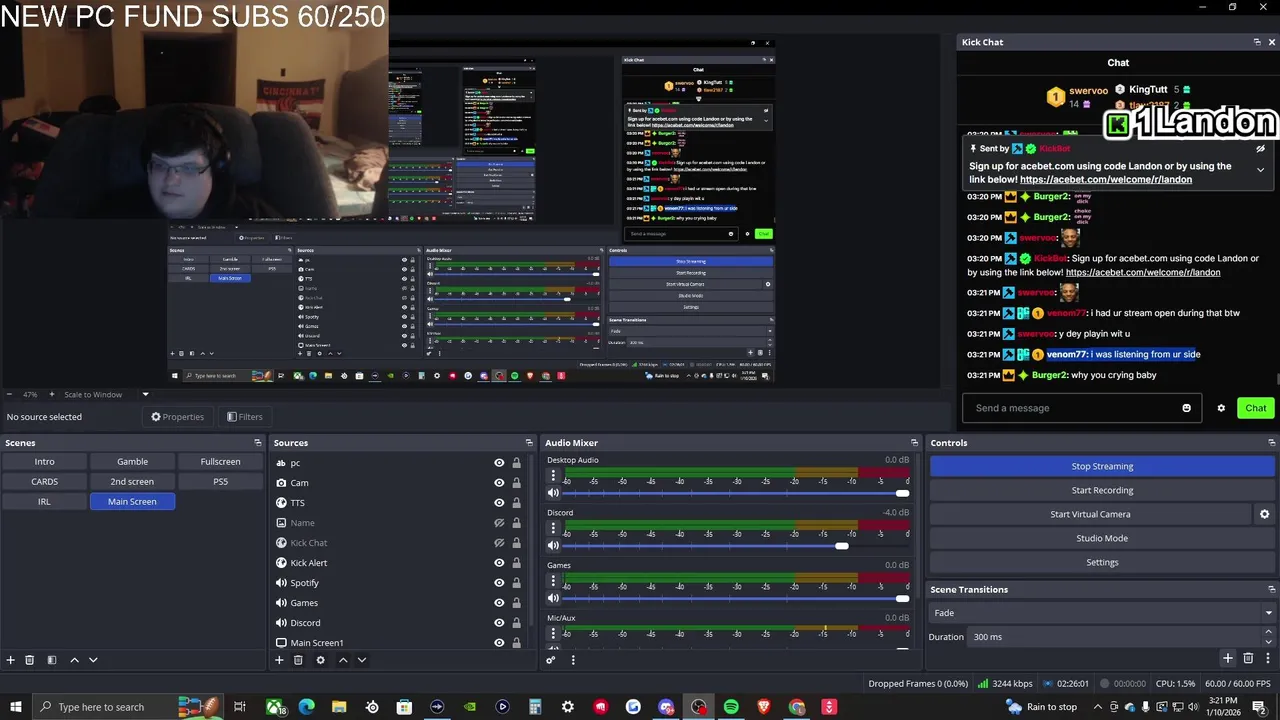The image size is (1280, 720).
Task: Open emoji picker in Kick chat input
Action: [x=1187, y=408]
